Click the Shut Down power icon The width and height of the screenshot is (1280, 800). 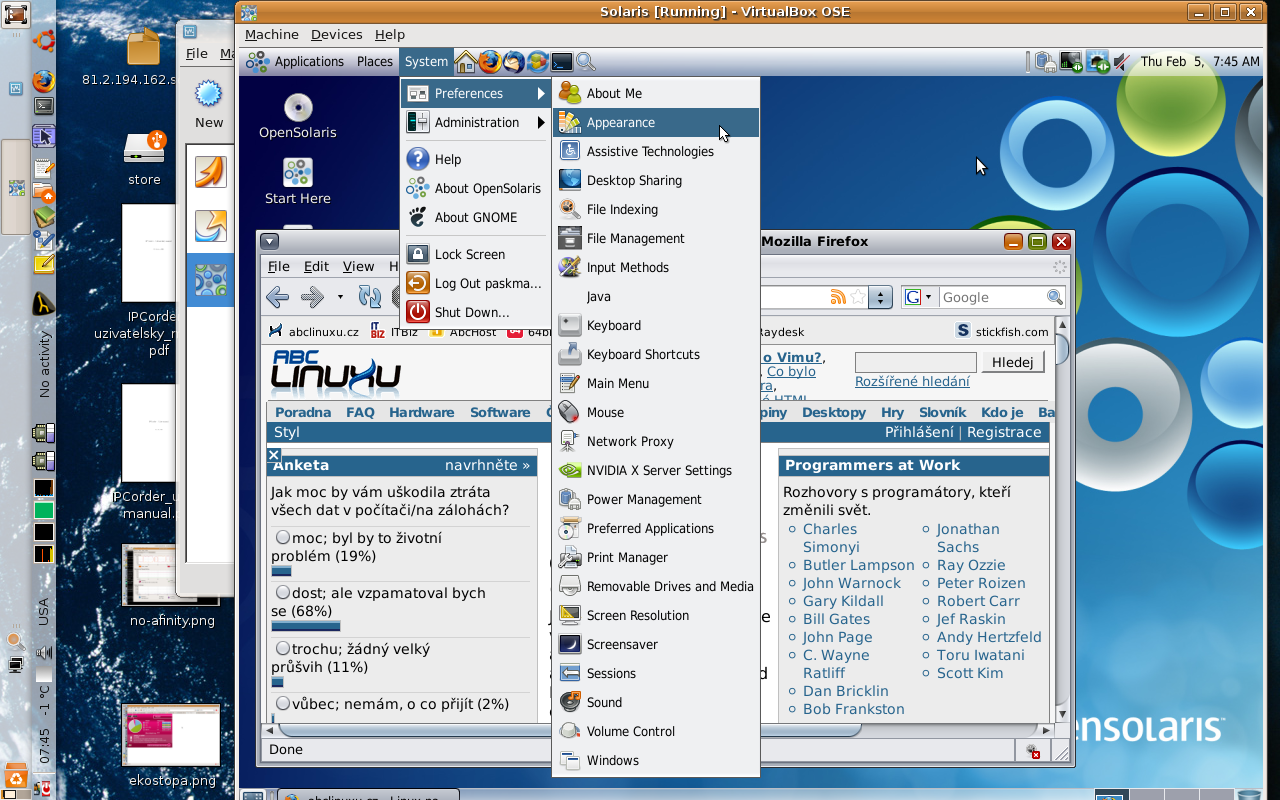pos(418,312)
